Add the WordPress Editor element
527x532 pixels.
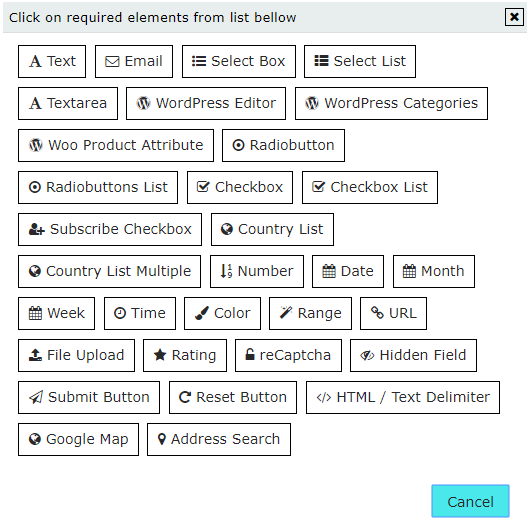(x=206, y=103)
